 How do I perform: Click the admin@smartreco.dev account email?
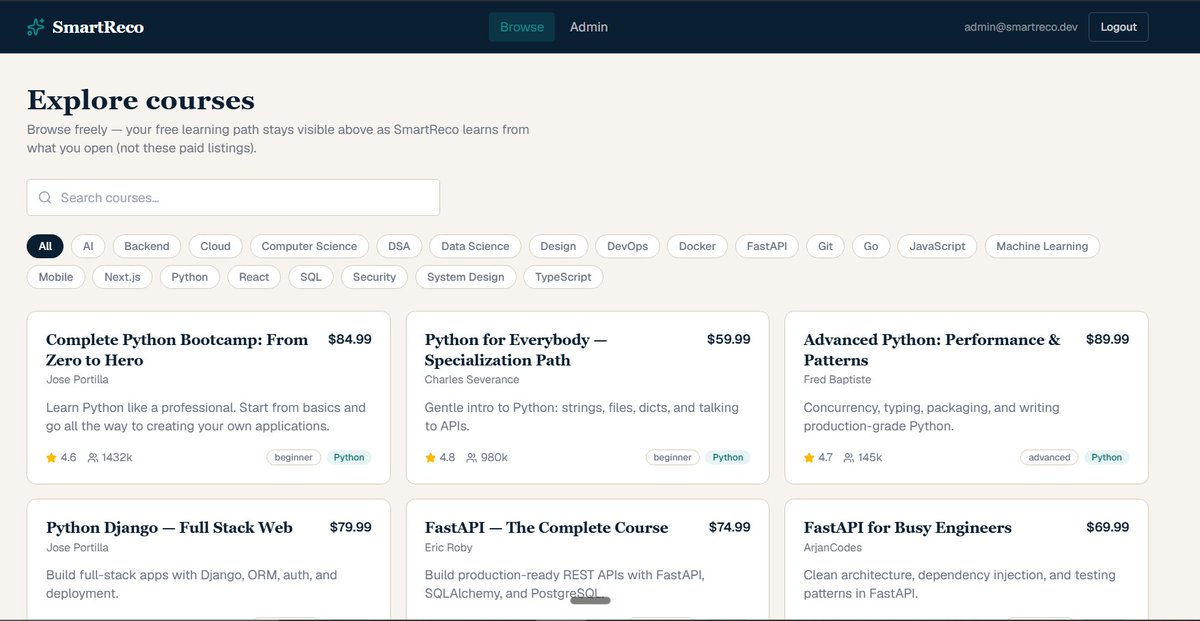click(x=1021, y=27)
